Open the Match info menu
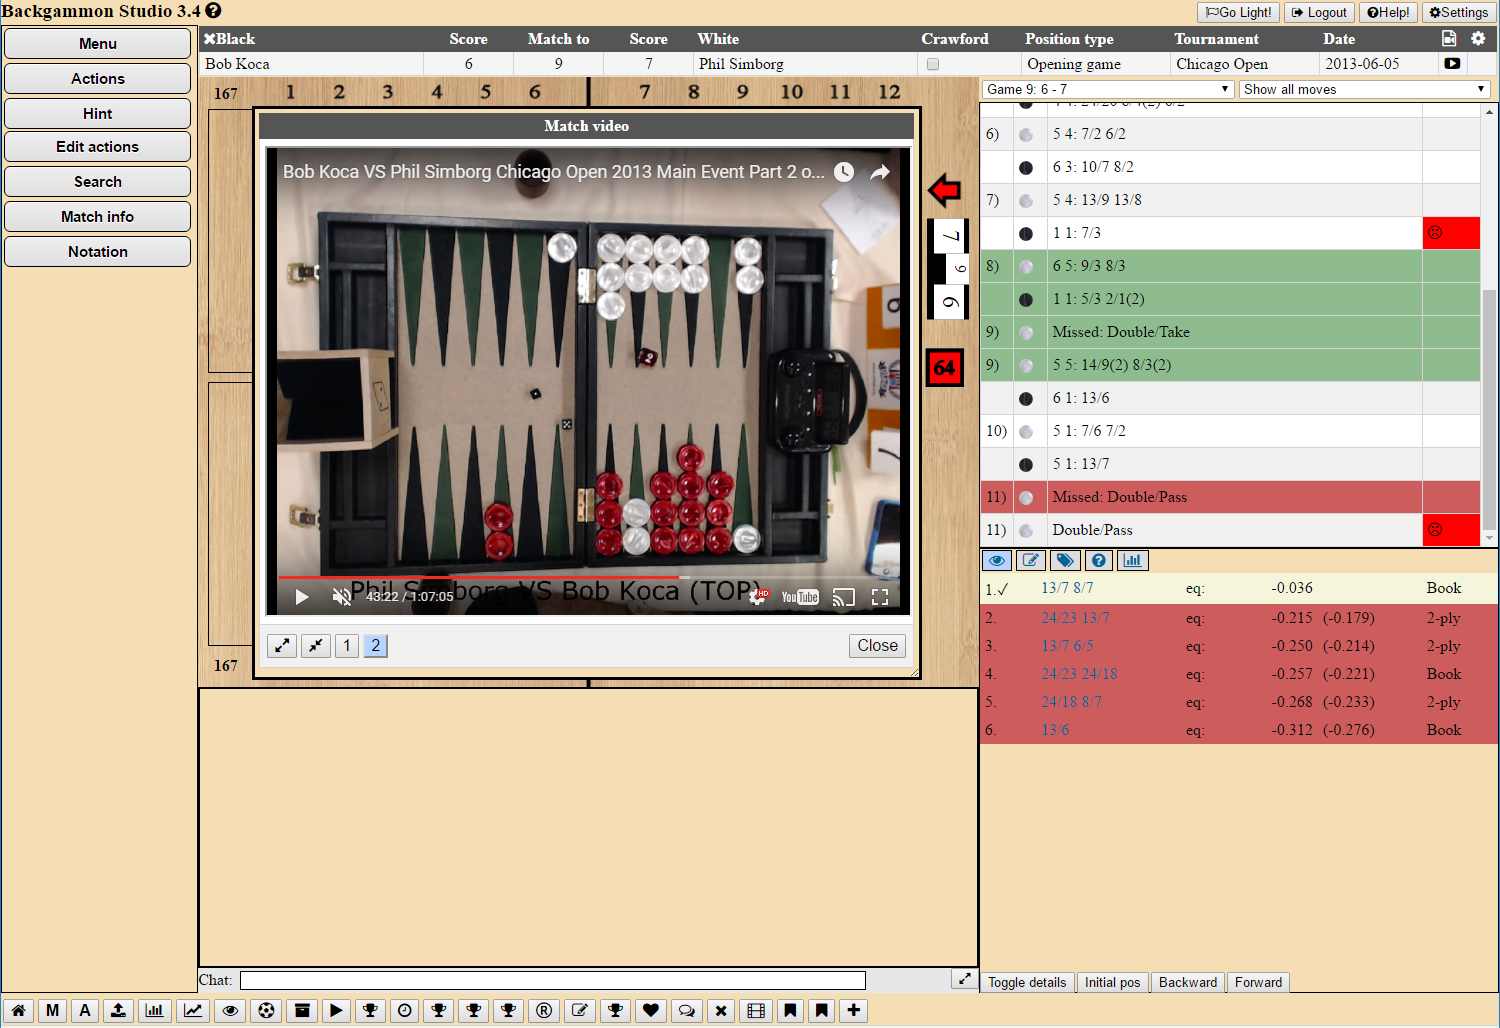The width and height of the screenshot is (1500, 1028). pyautogui.click(x=97, y=217)
